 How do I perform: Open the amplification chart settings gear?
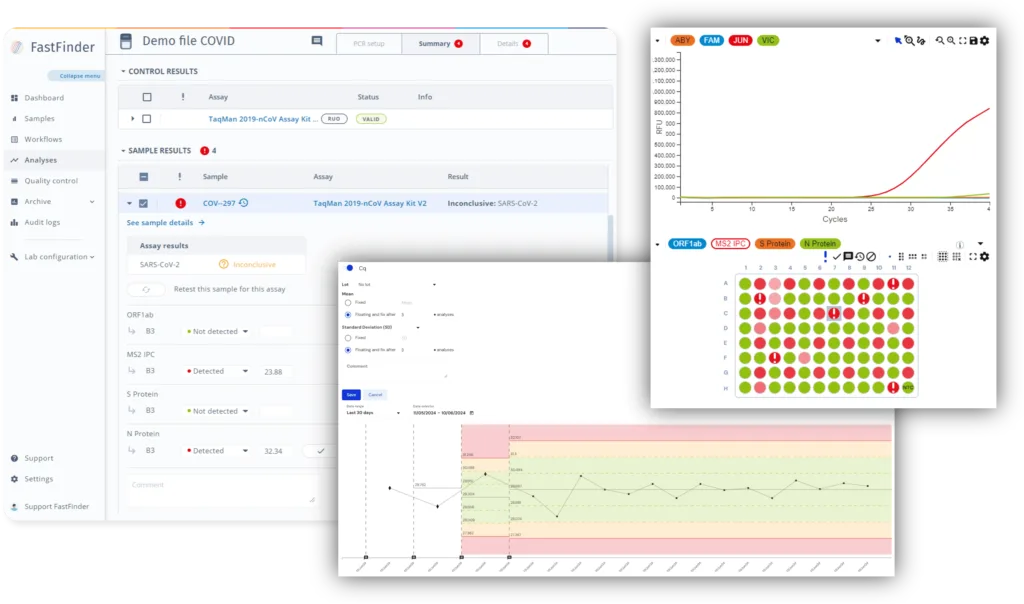[985, 40]
